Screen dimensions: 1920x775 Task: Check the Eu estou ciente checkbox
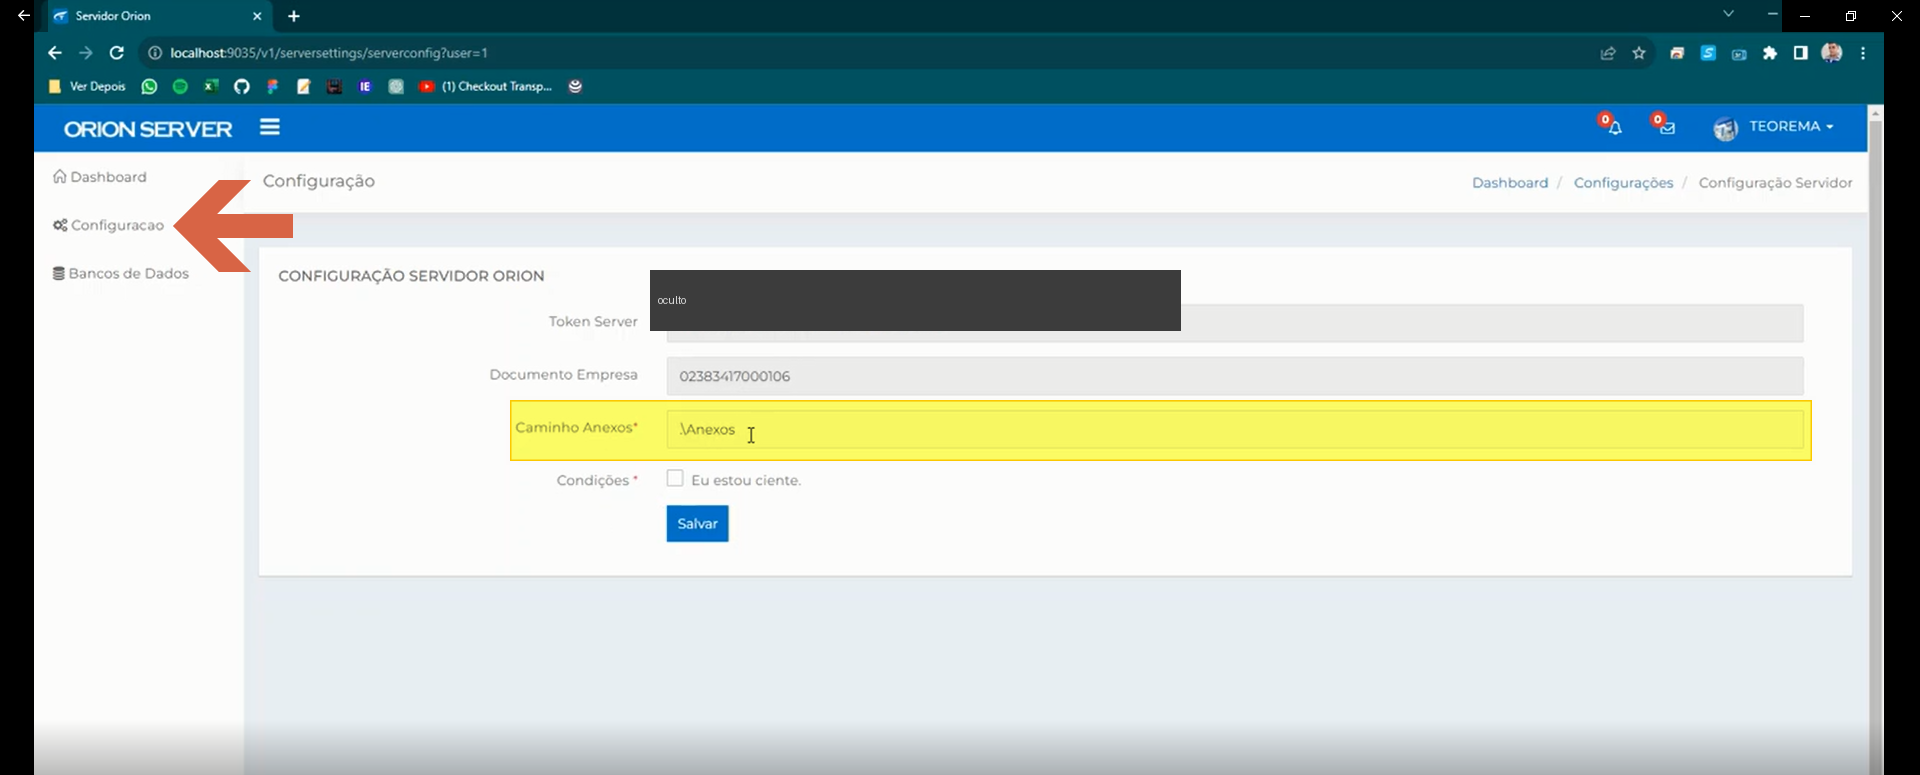pos(675,479)
